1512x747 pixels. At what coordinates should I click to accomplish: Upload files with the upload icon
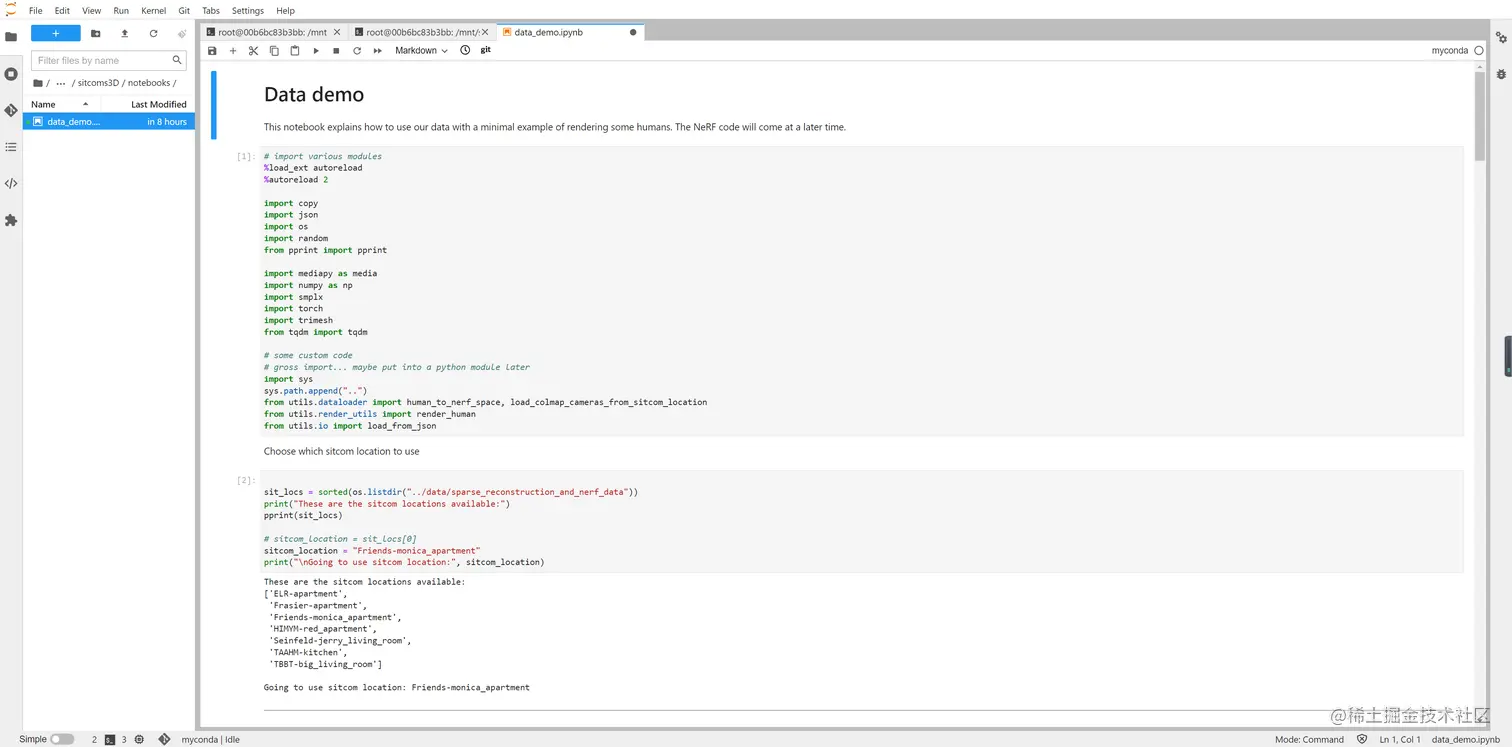tap(124, 33)
